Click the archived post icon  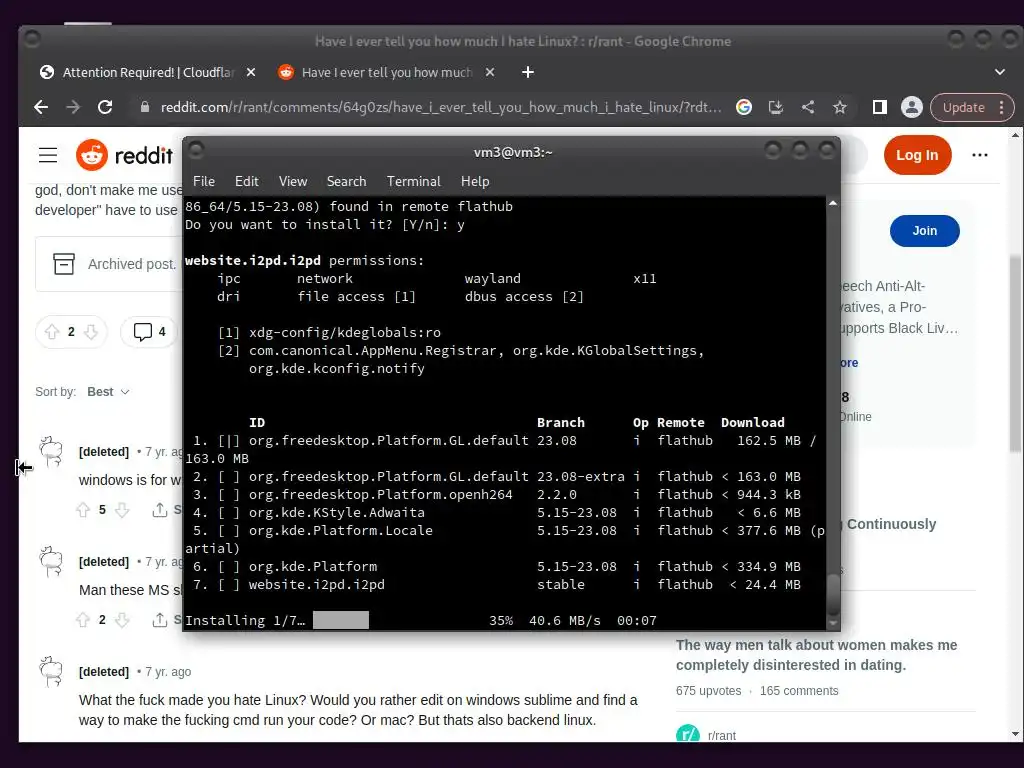[64, 264]
